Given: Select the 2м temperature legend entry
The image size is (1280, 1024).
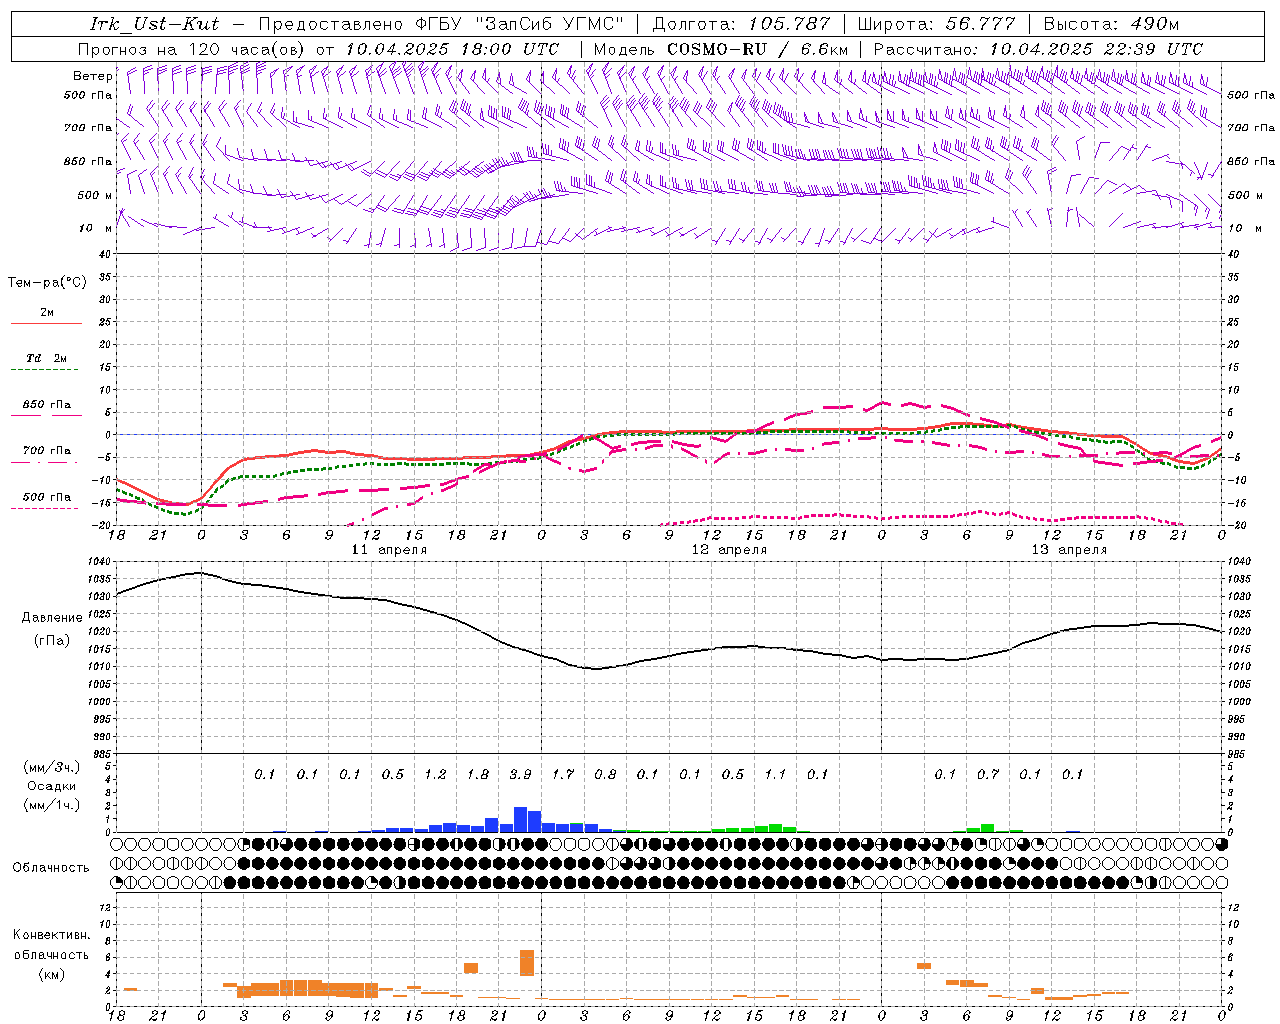Looking at the screenshot, I should (x=47, y=312).
